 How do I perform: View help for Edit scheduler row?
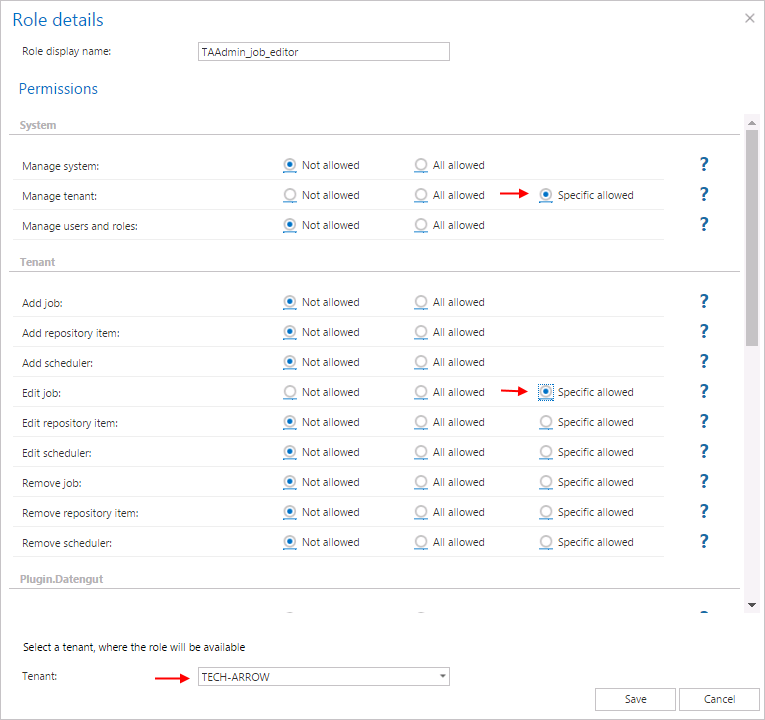[x=704, y=451]
